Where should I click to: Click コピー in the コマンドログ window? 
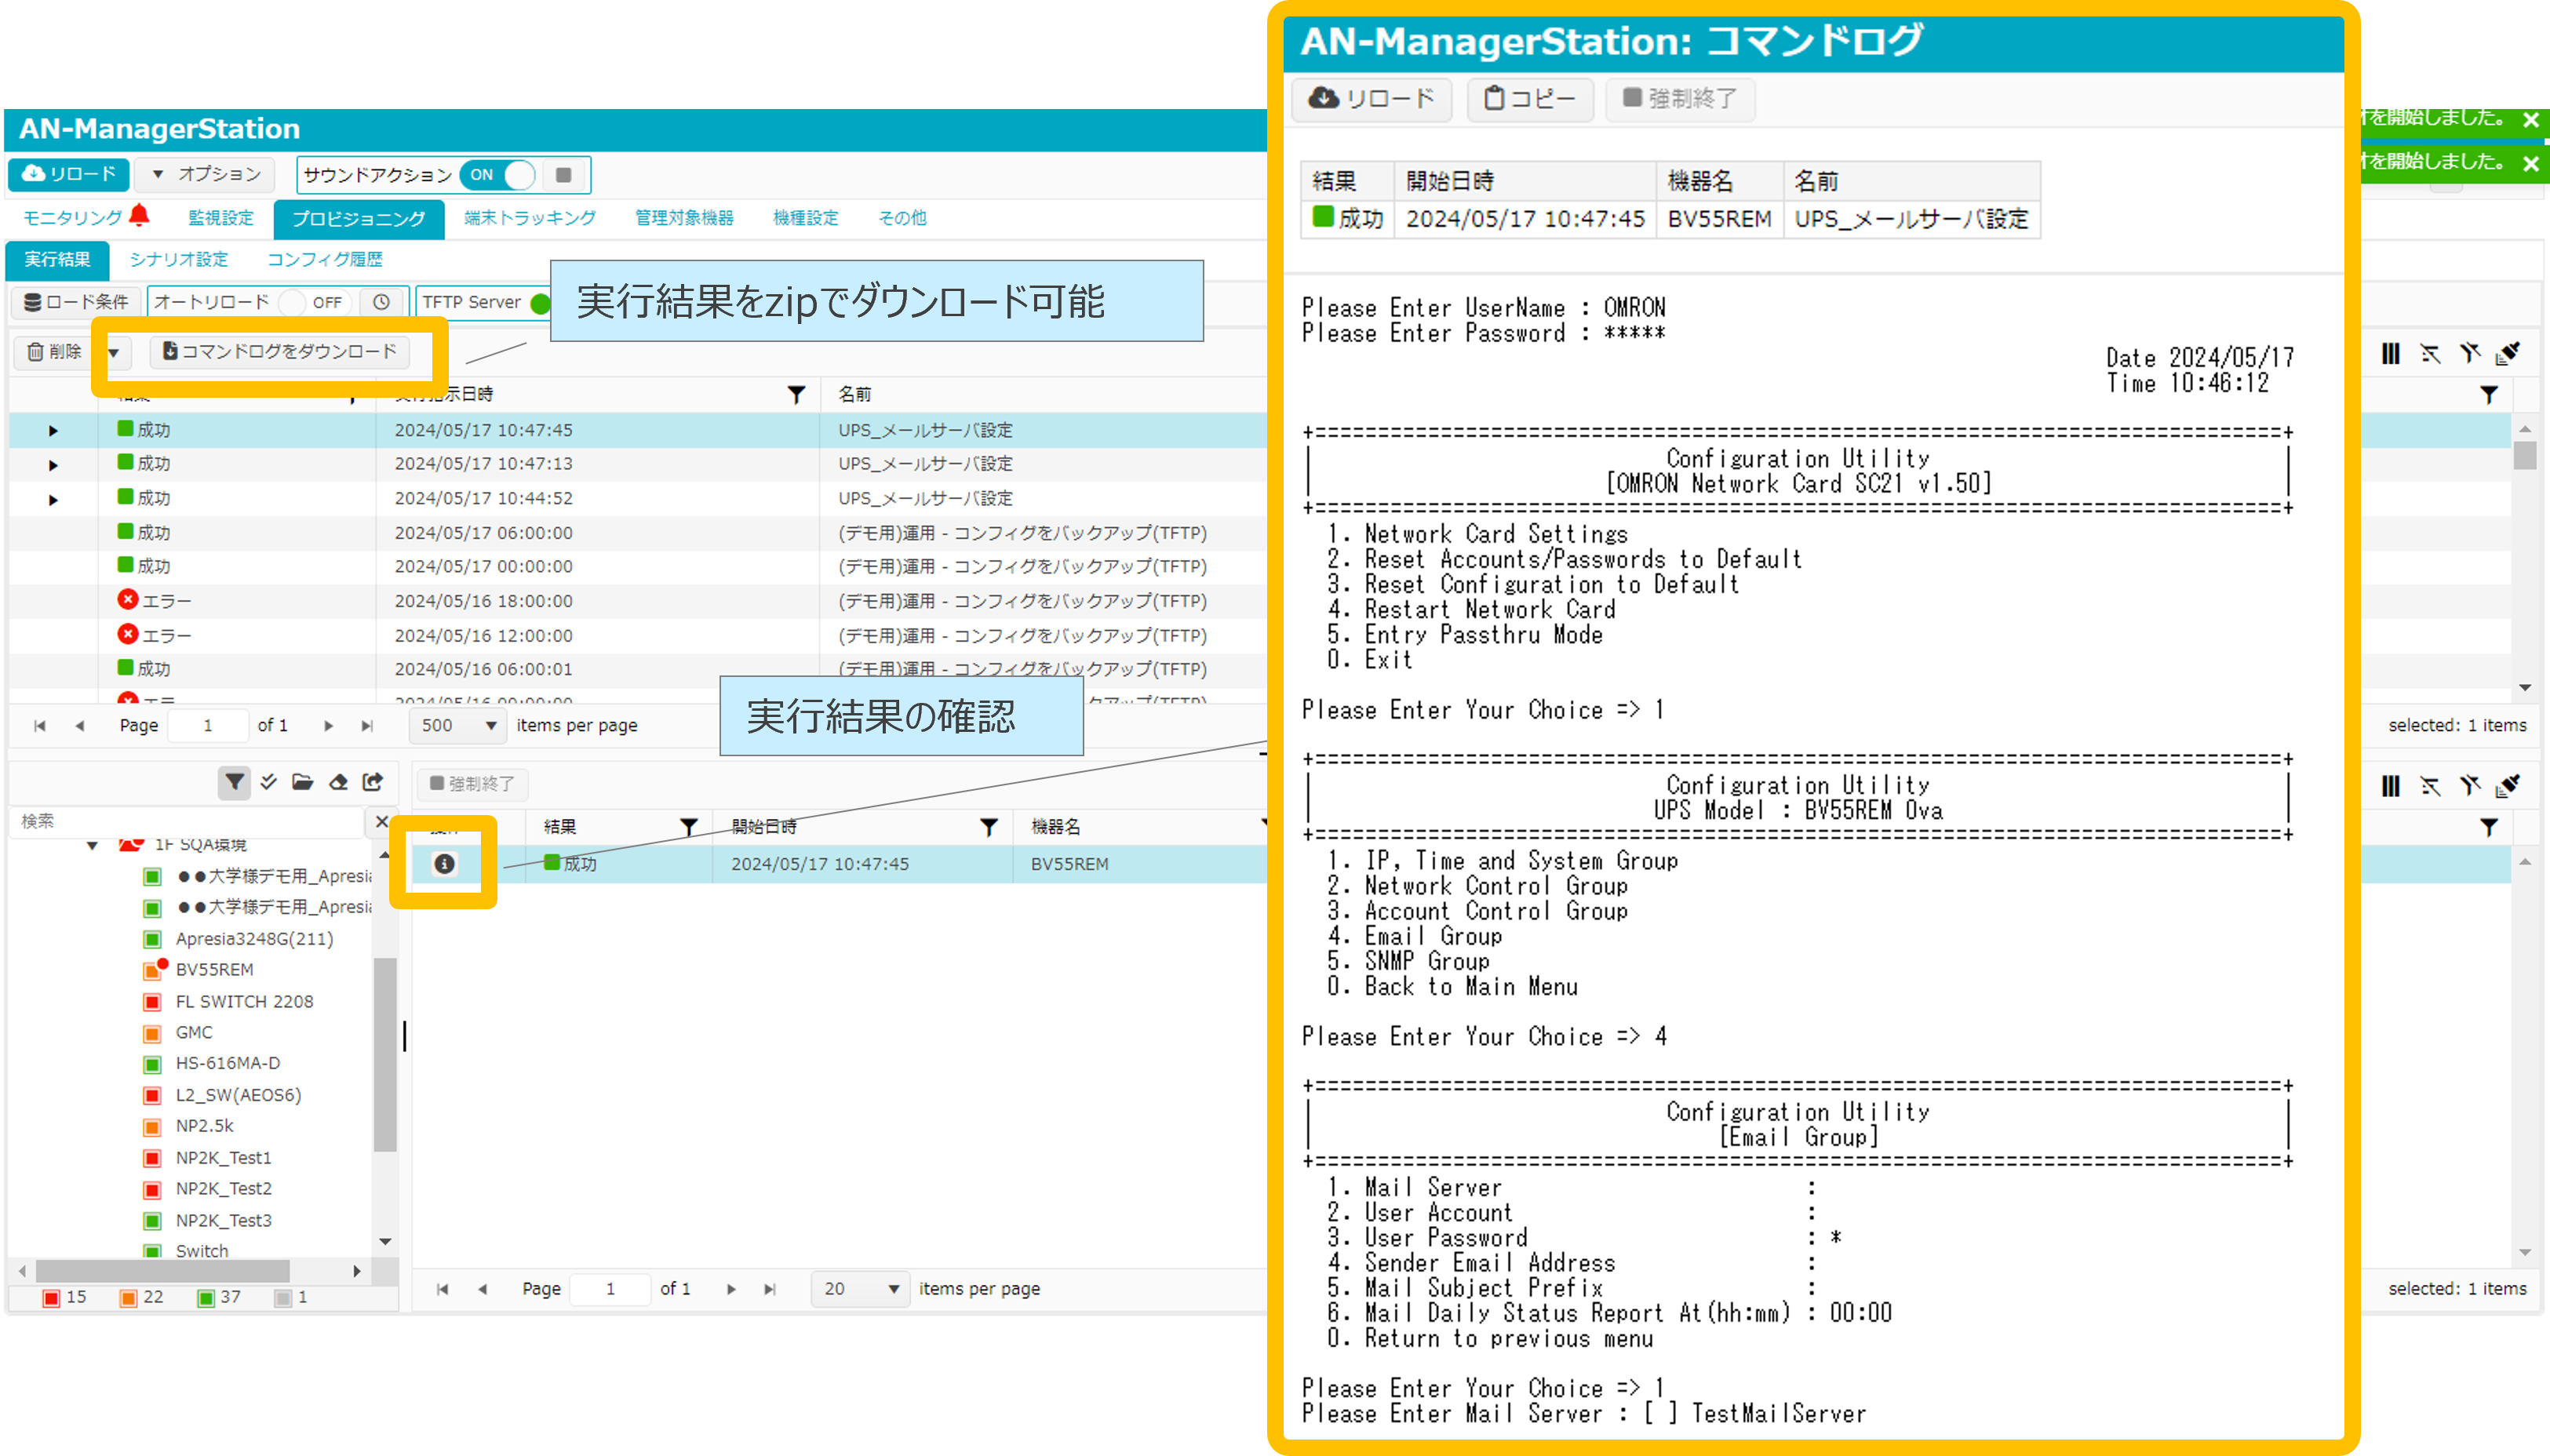point(1530,99)
